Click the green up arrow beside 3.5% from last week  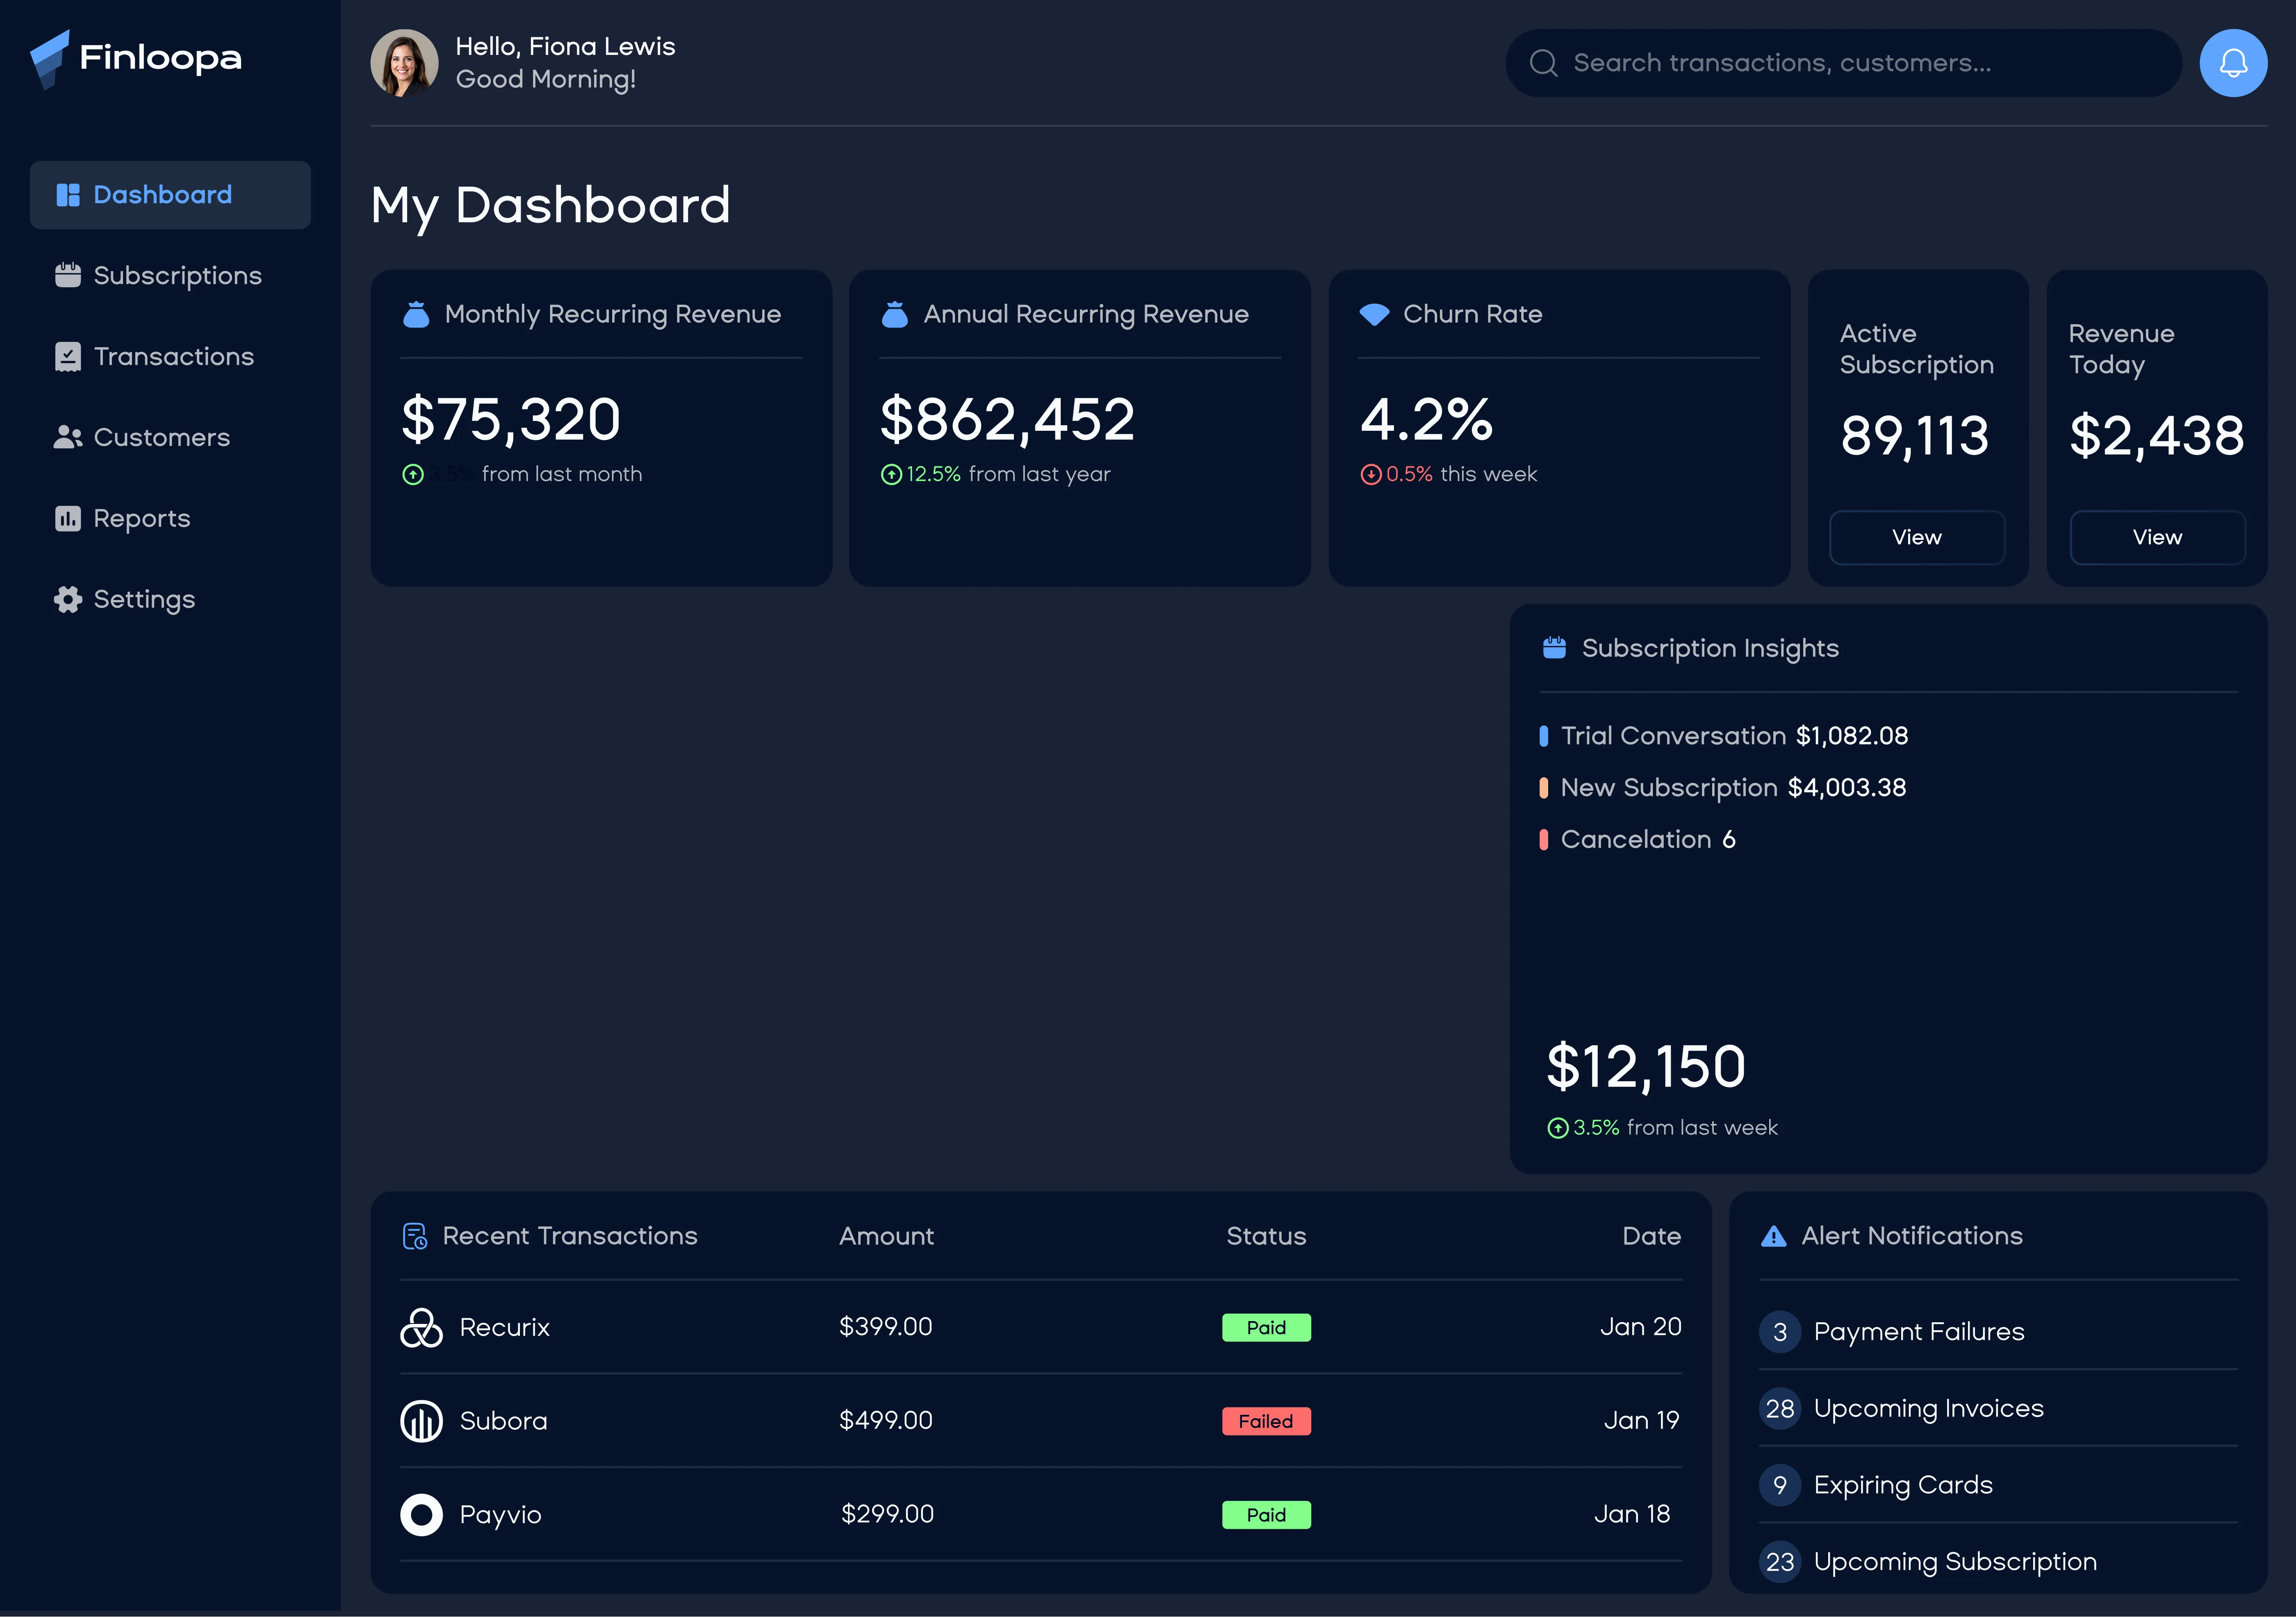coord(1558,1128)
